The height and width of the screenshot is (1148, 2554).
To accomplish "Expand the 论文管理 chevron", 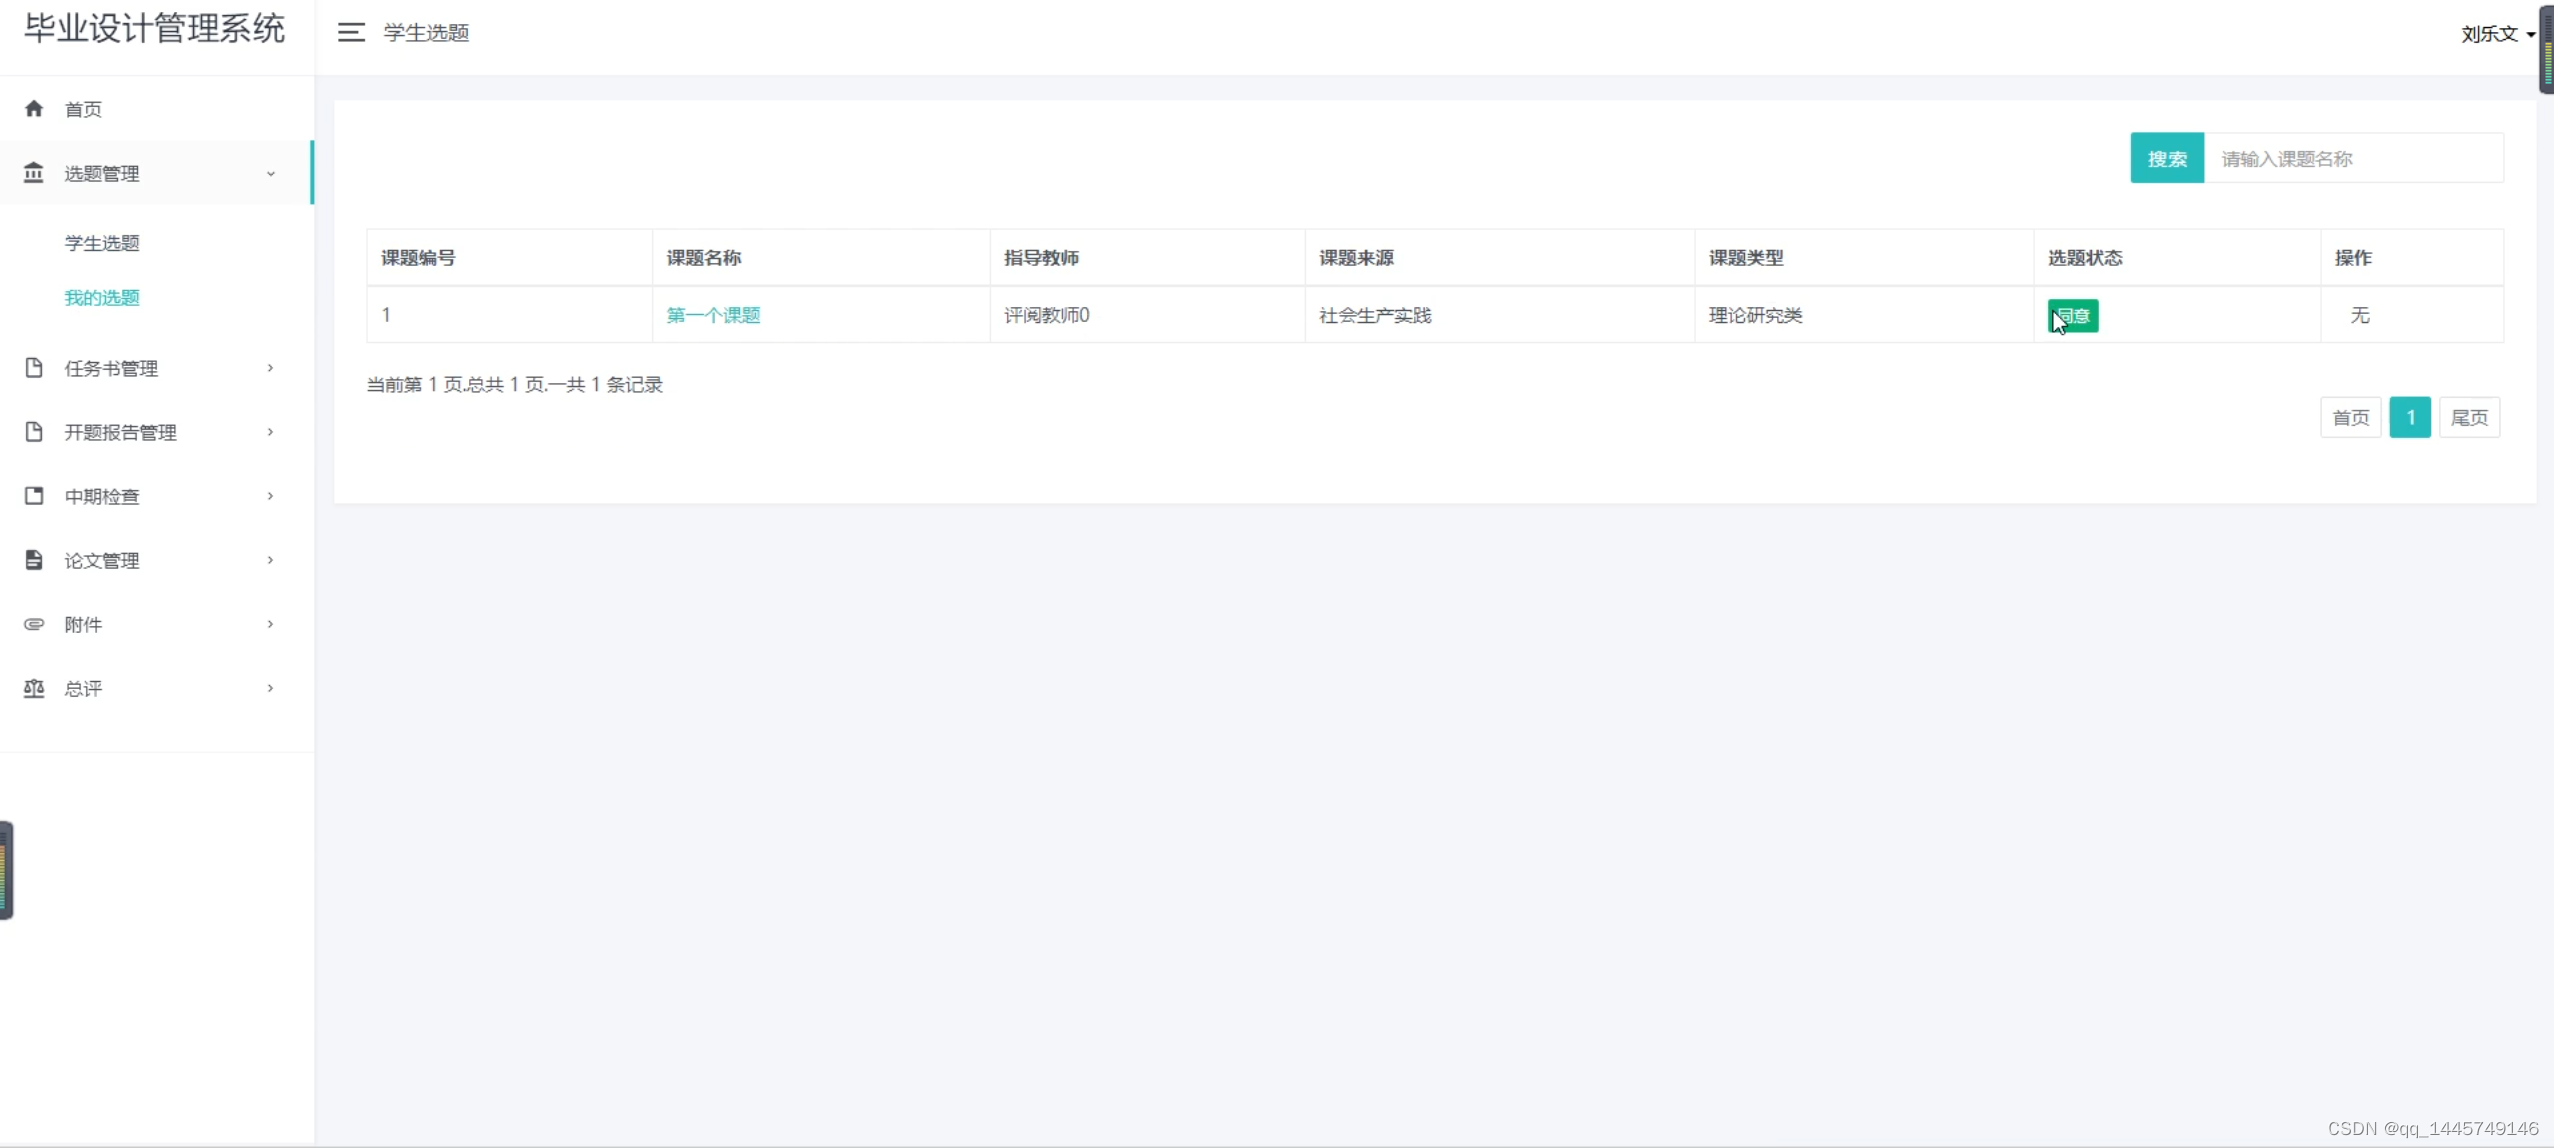I will coord(270,560).
